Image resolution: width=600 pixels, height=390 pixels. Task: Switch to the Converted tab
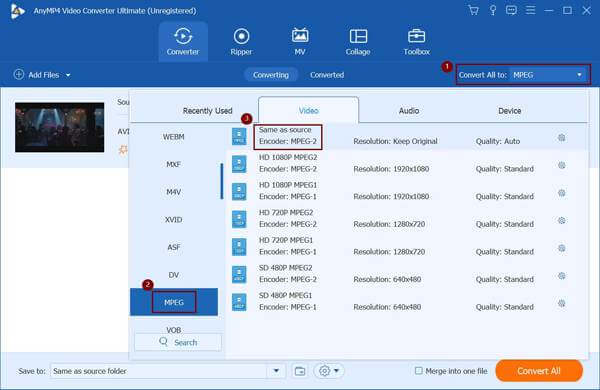327,75
